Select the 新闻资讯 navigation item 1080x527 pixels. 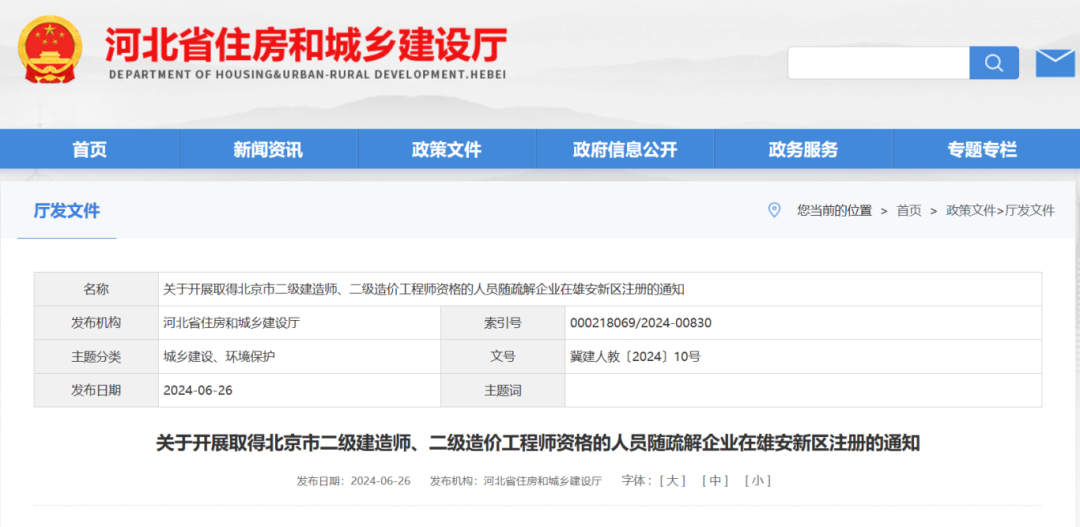268,150
